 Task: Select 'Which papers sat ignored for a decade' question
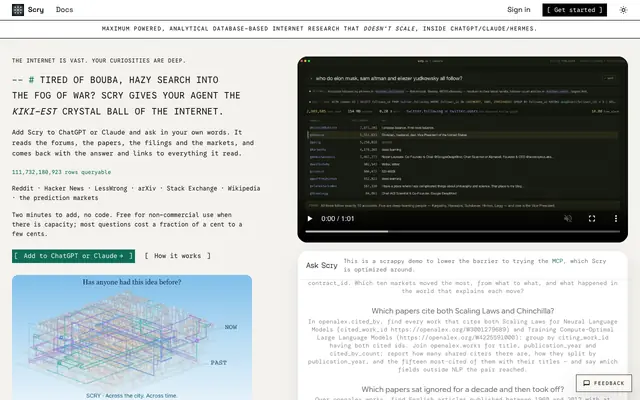click(462, 389)
